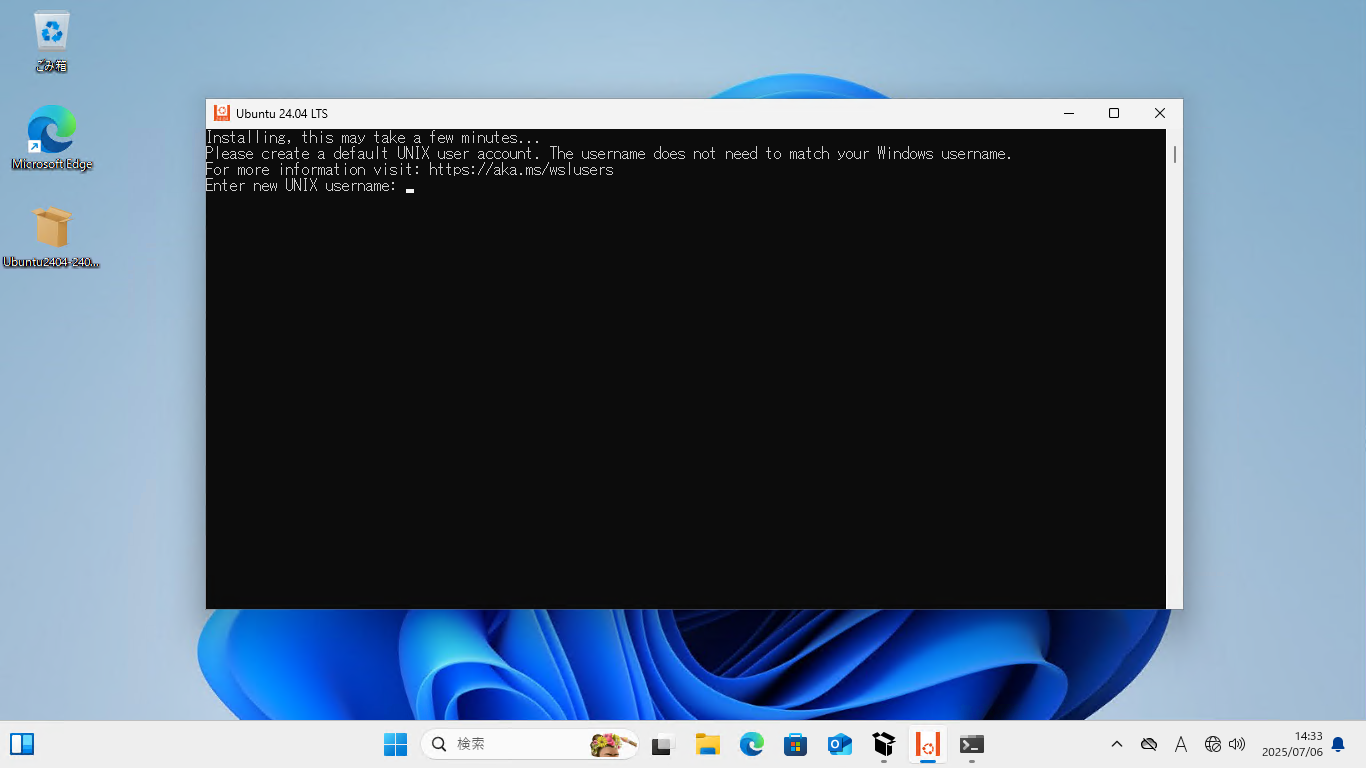Open the network globe tray icon
This screenshot has width=1366, height=768.
tap(1213, 744)
